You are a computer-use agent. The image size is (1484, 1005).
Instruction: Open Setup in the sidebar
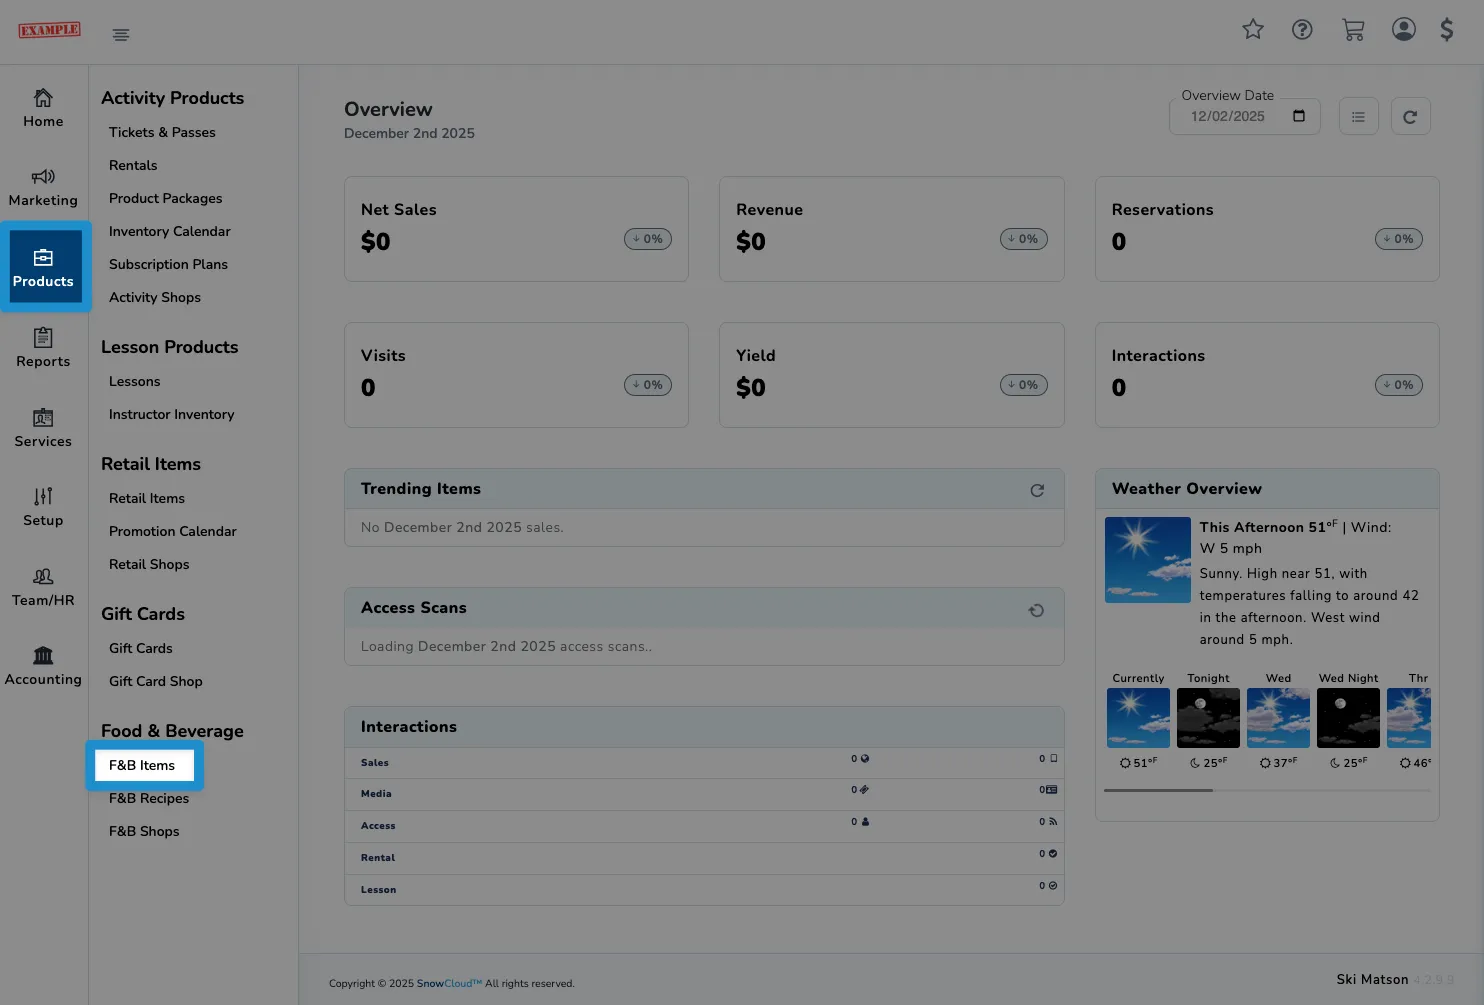(x=43, y=507)
